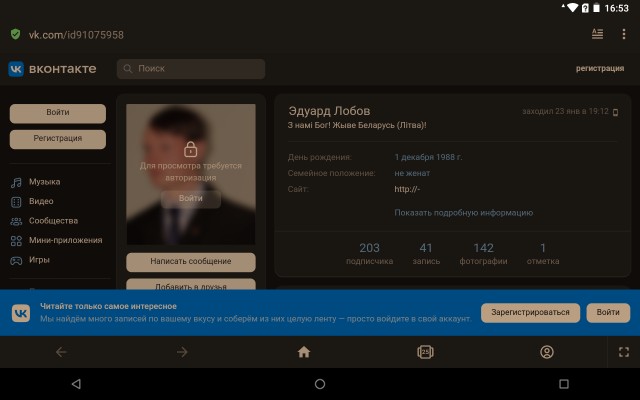Click the mobile device icon near last seen
Viewport: 640px width, 400px height.
[616, 112]
